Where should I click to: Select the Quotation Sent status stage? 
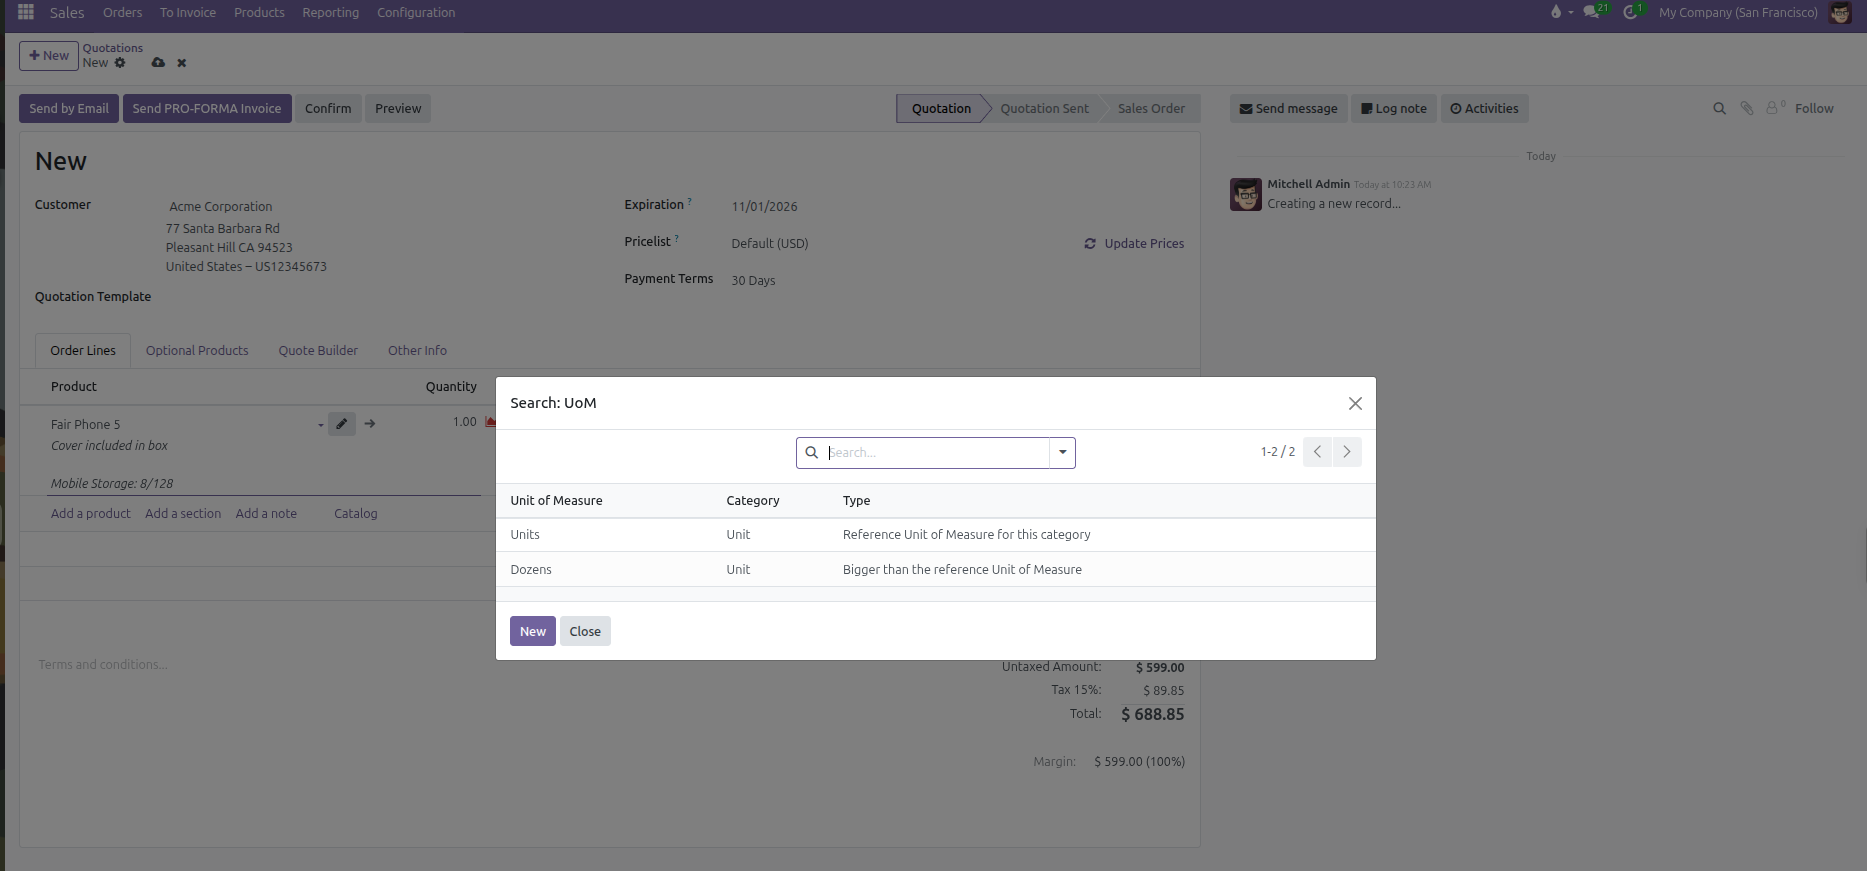pyautogui.click(x=1044, y=108)
